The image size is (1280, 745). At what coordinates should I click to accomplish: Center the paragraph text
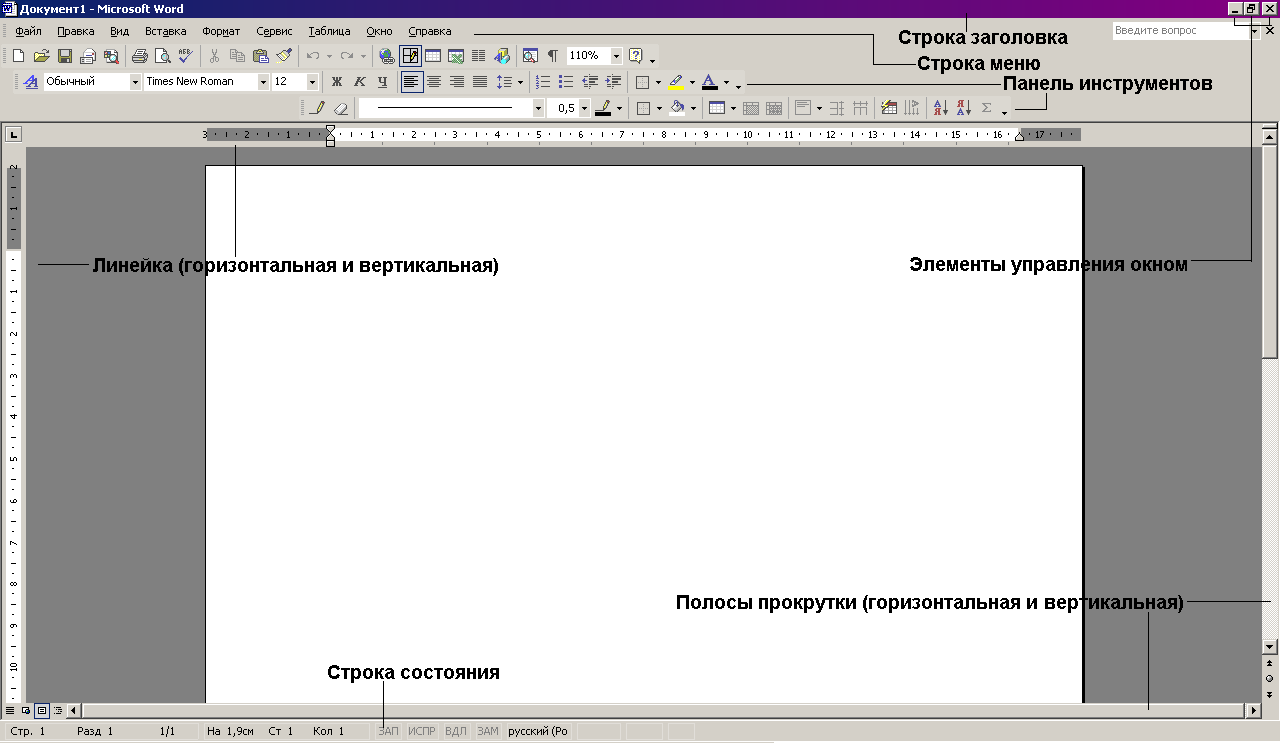pyautogui.click(x=434, y=82)
